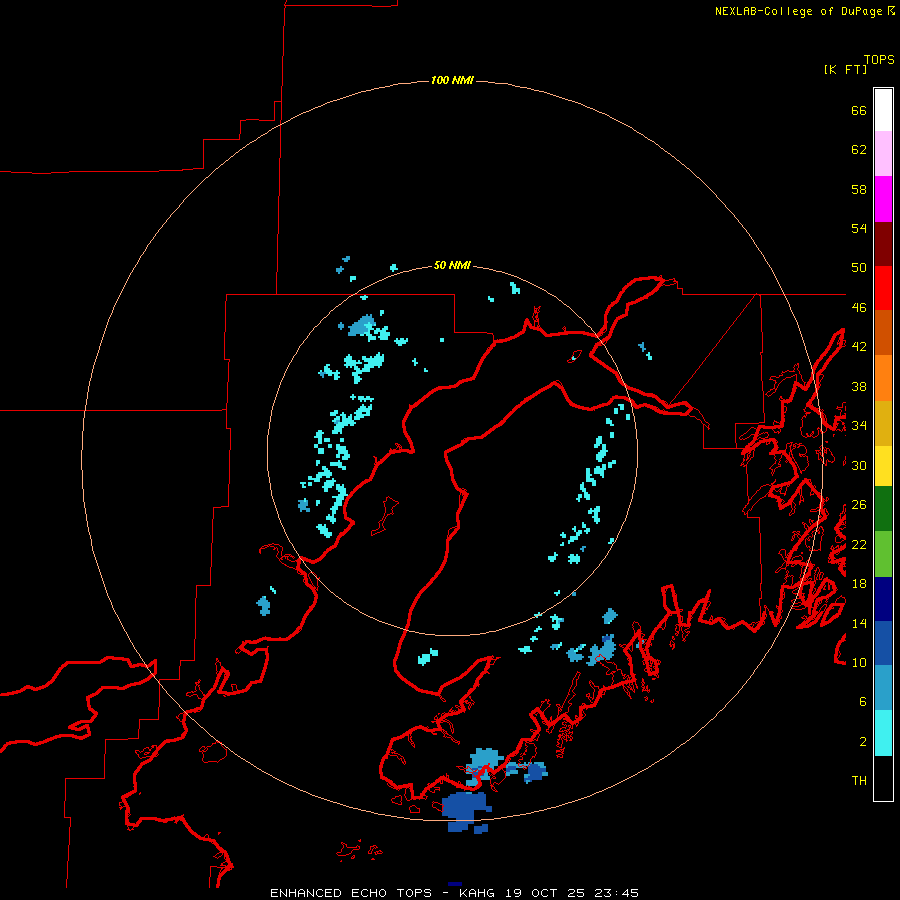Click the KAHG station identifier
The height and width of the screenshot is (900, 900).
479,893
